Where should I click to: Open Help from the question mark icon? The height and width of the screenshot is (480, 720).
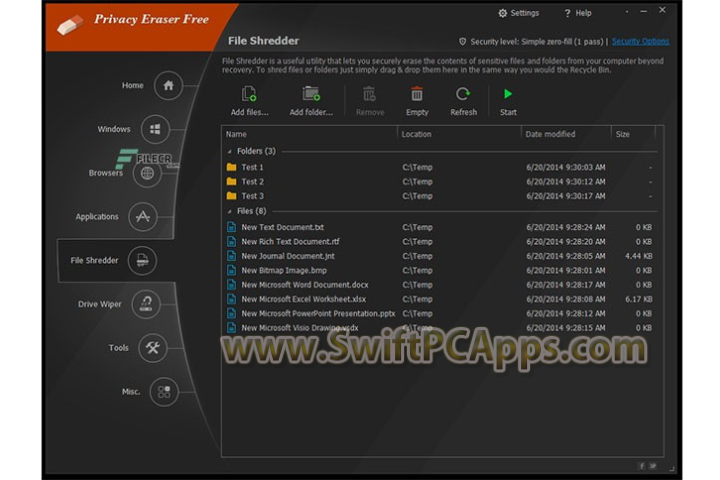(x=568, y=13)
